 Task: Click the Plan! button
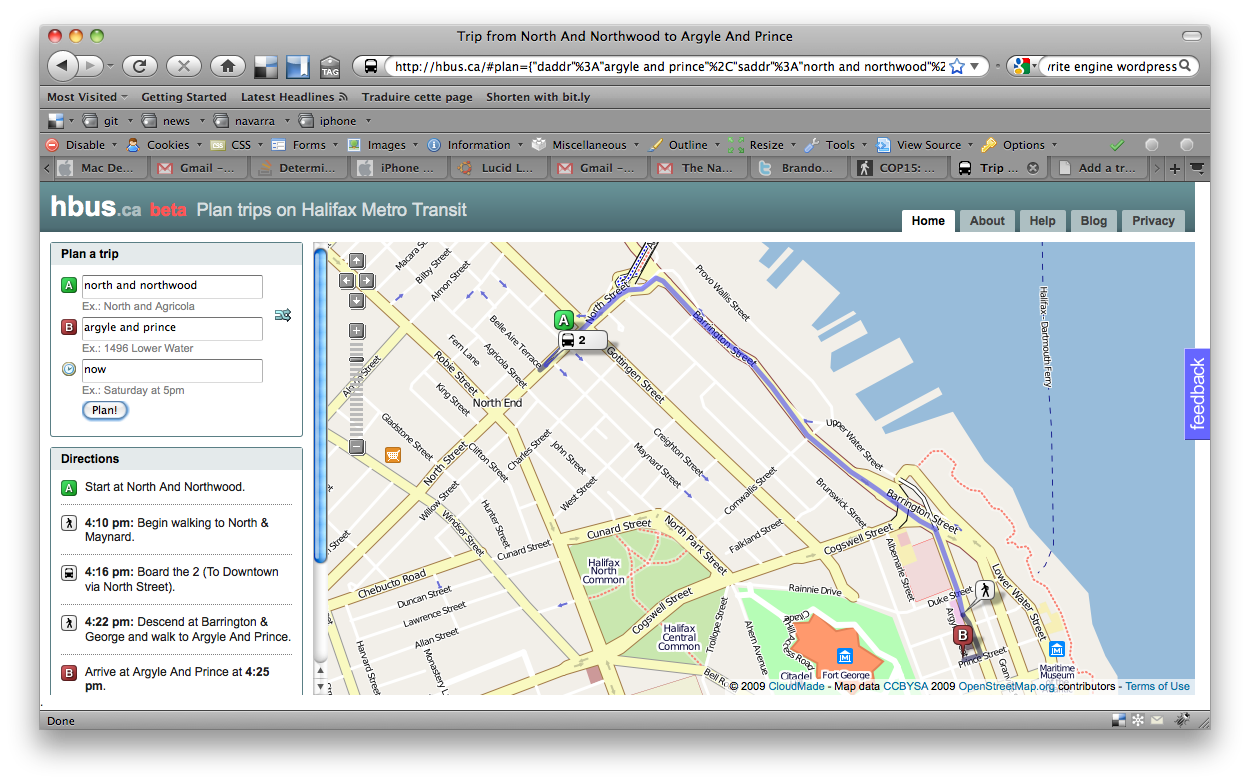(x=105, y=410)
